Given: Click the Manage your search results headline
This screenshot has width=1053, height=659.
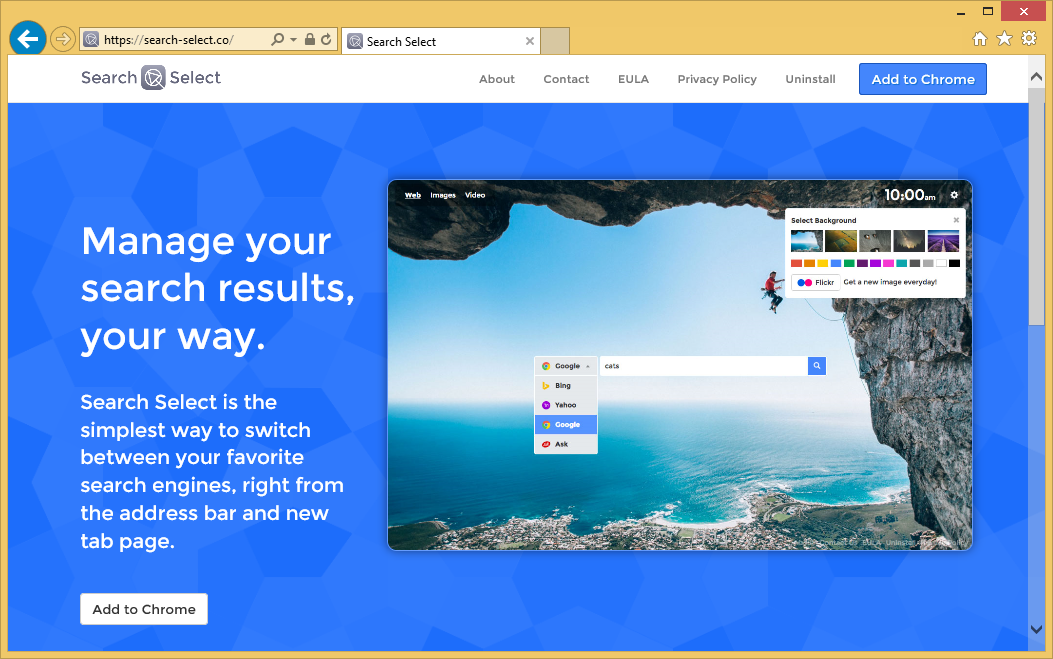Looking at the screenshot, I should 218,289.
